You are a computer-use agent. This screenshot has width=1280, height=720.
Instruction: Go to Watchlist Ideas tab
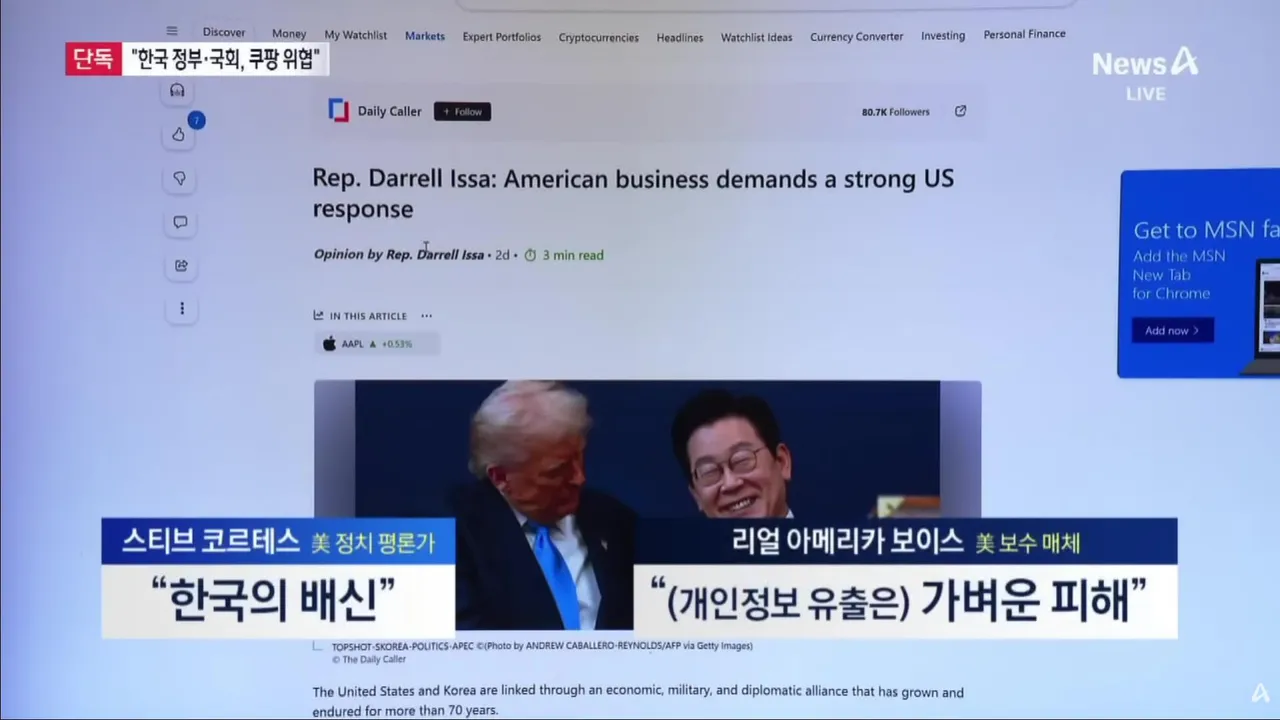(757, 38)
